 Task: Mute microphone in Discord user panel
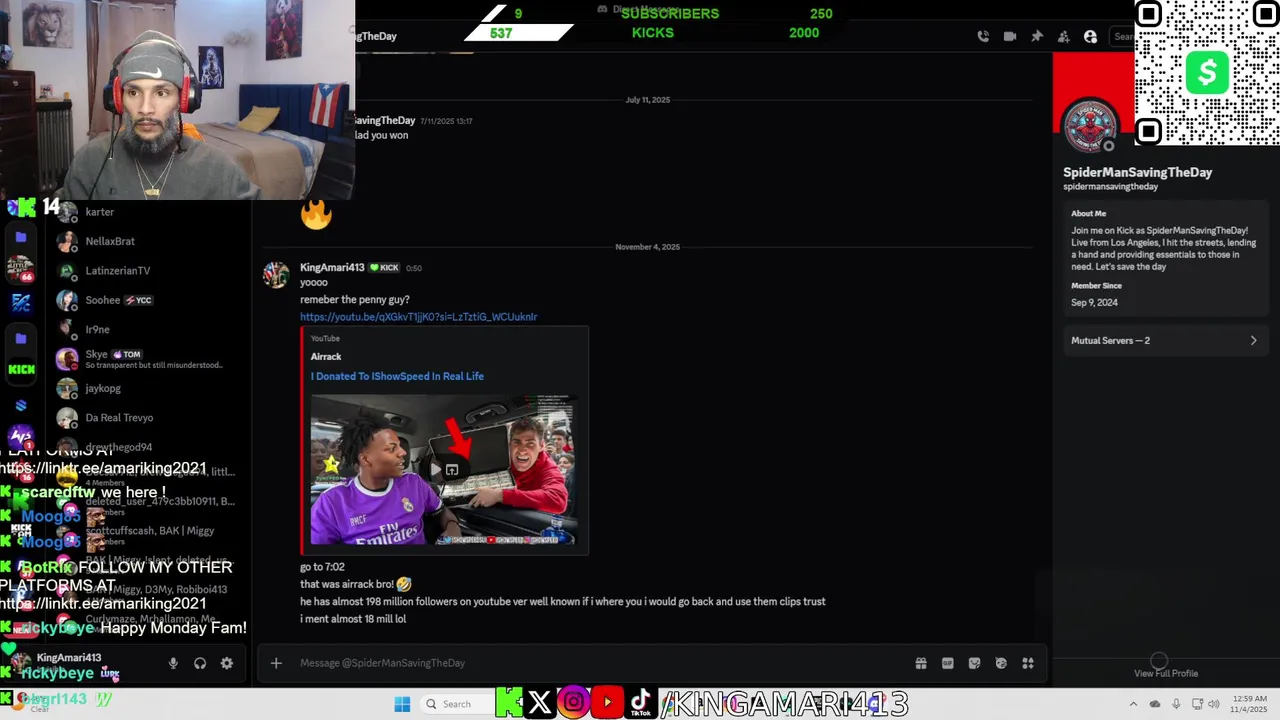click(173, 663)
